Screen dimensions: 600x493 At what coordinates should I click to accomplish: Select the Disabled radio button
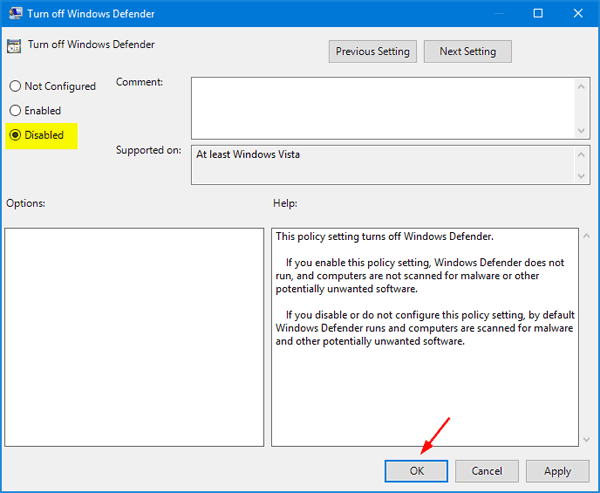15,135
